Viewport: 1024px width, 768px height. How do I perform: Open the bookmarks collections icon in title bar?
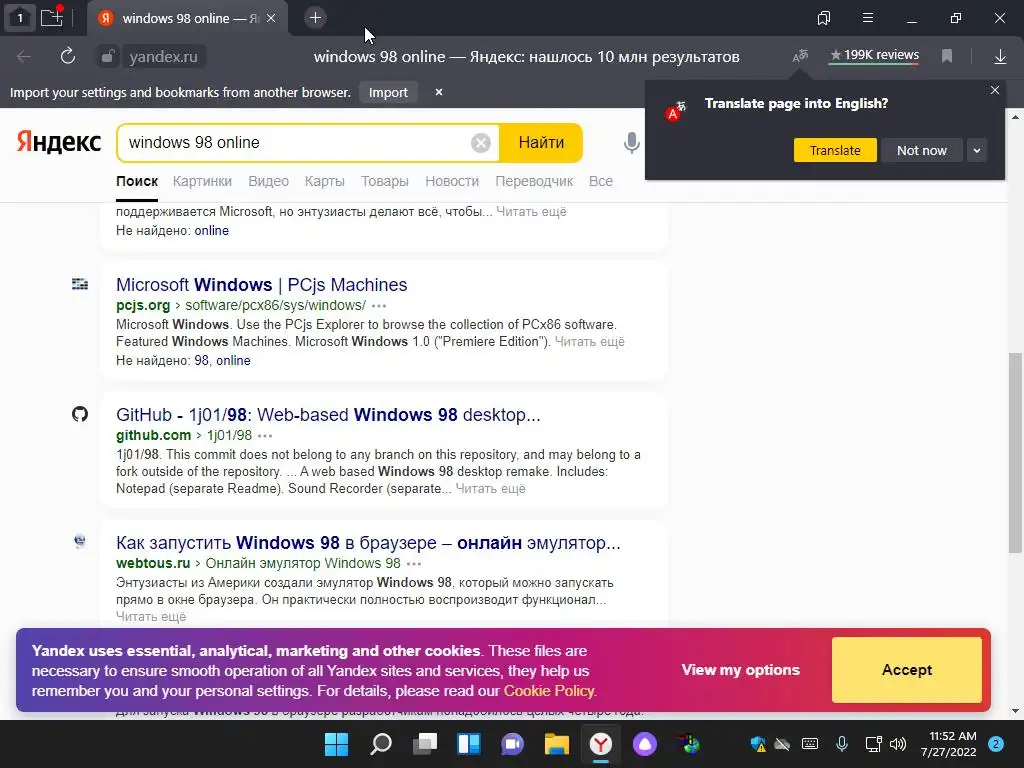point(824,18)
